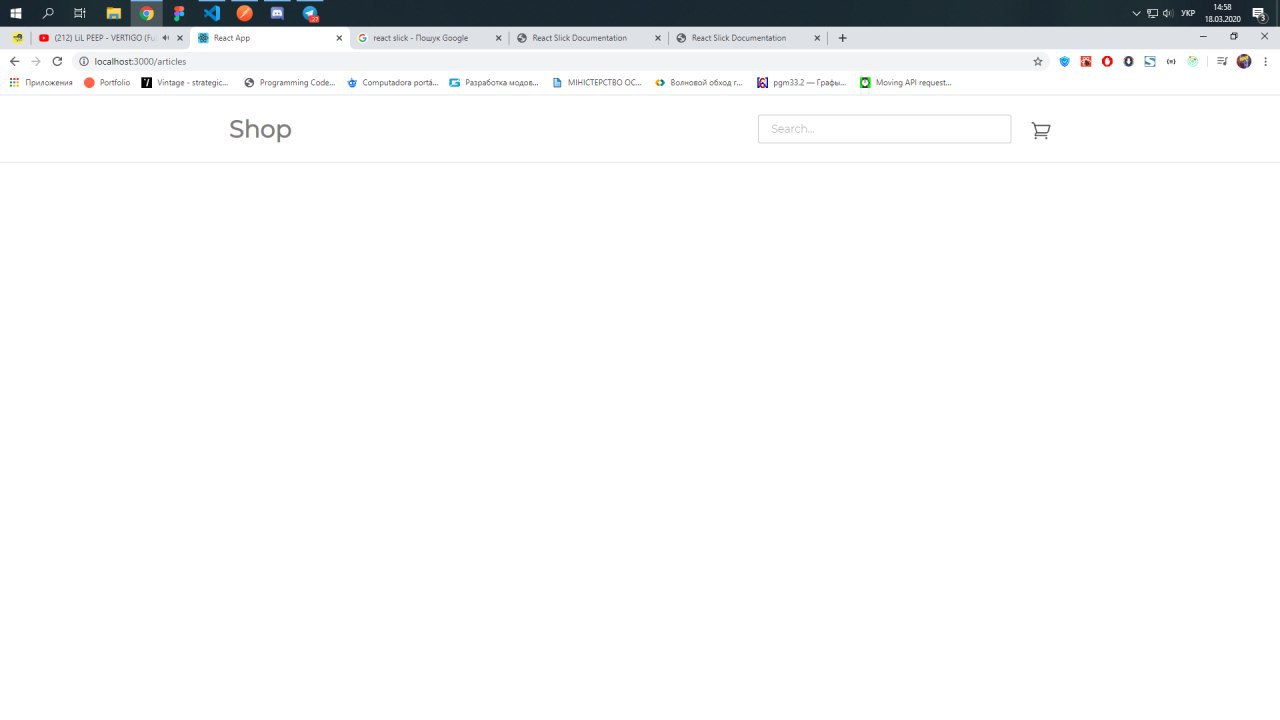This screenshot has width=1280, height=720.
Task: Open the Приложения apps bookmark
Action: coord(41,83)
